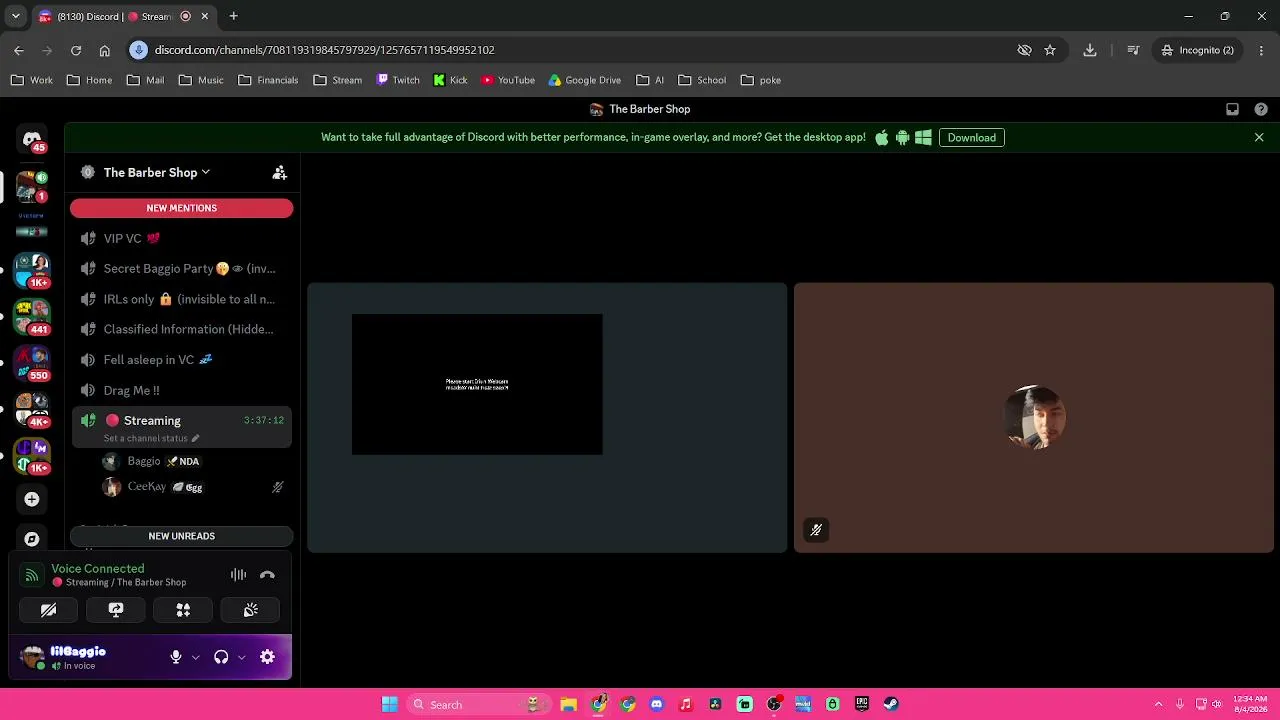Deafen with the headphones icon

click(221, 657)
